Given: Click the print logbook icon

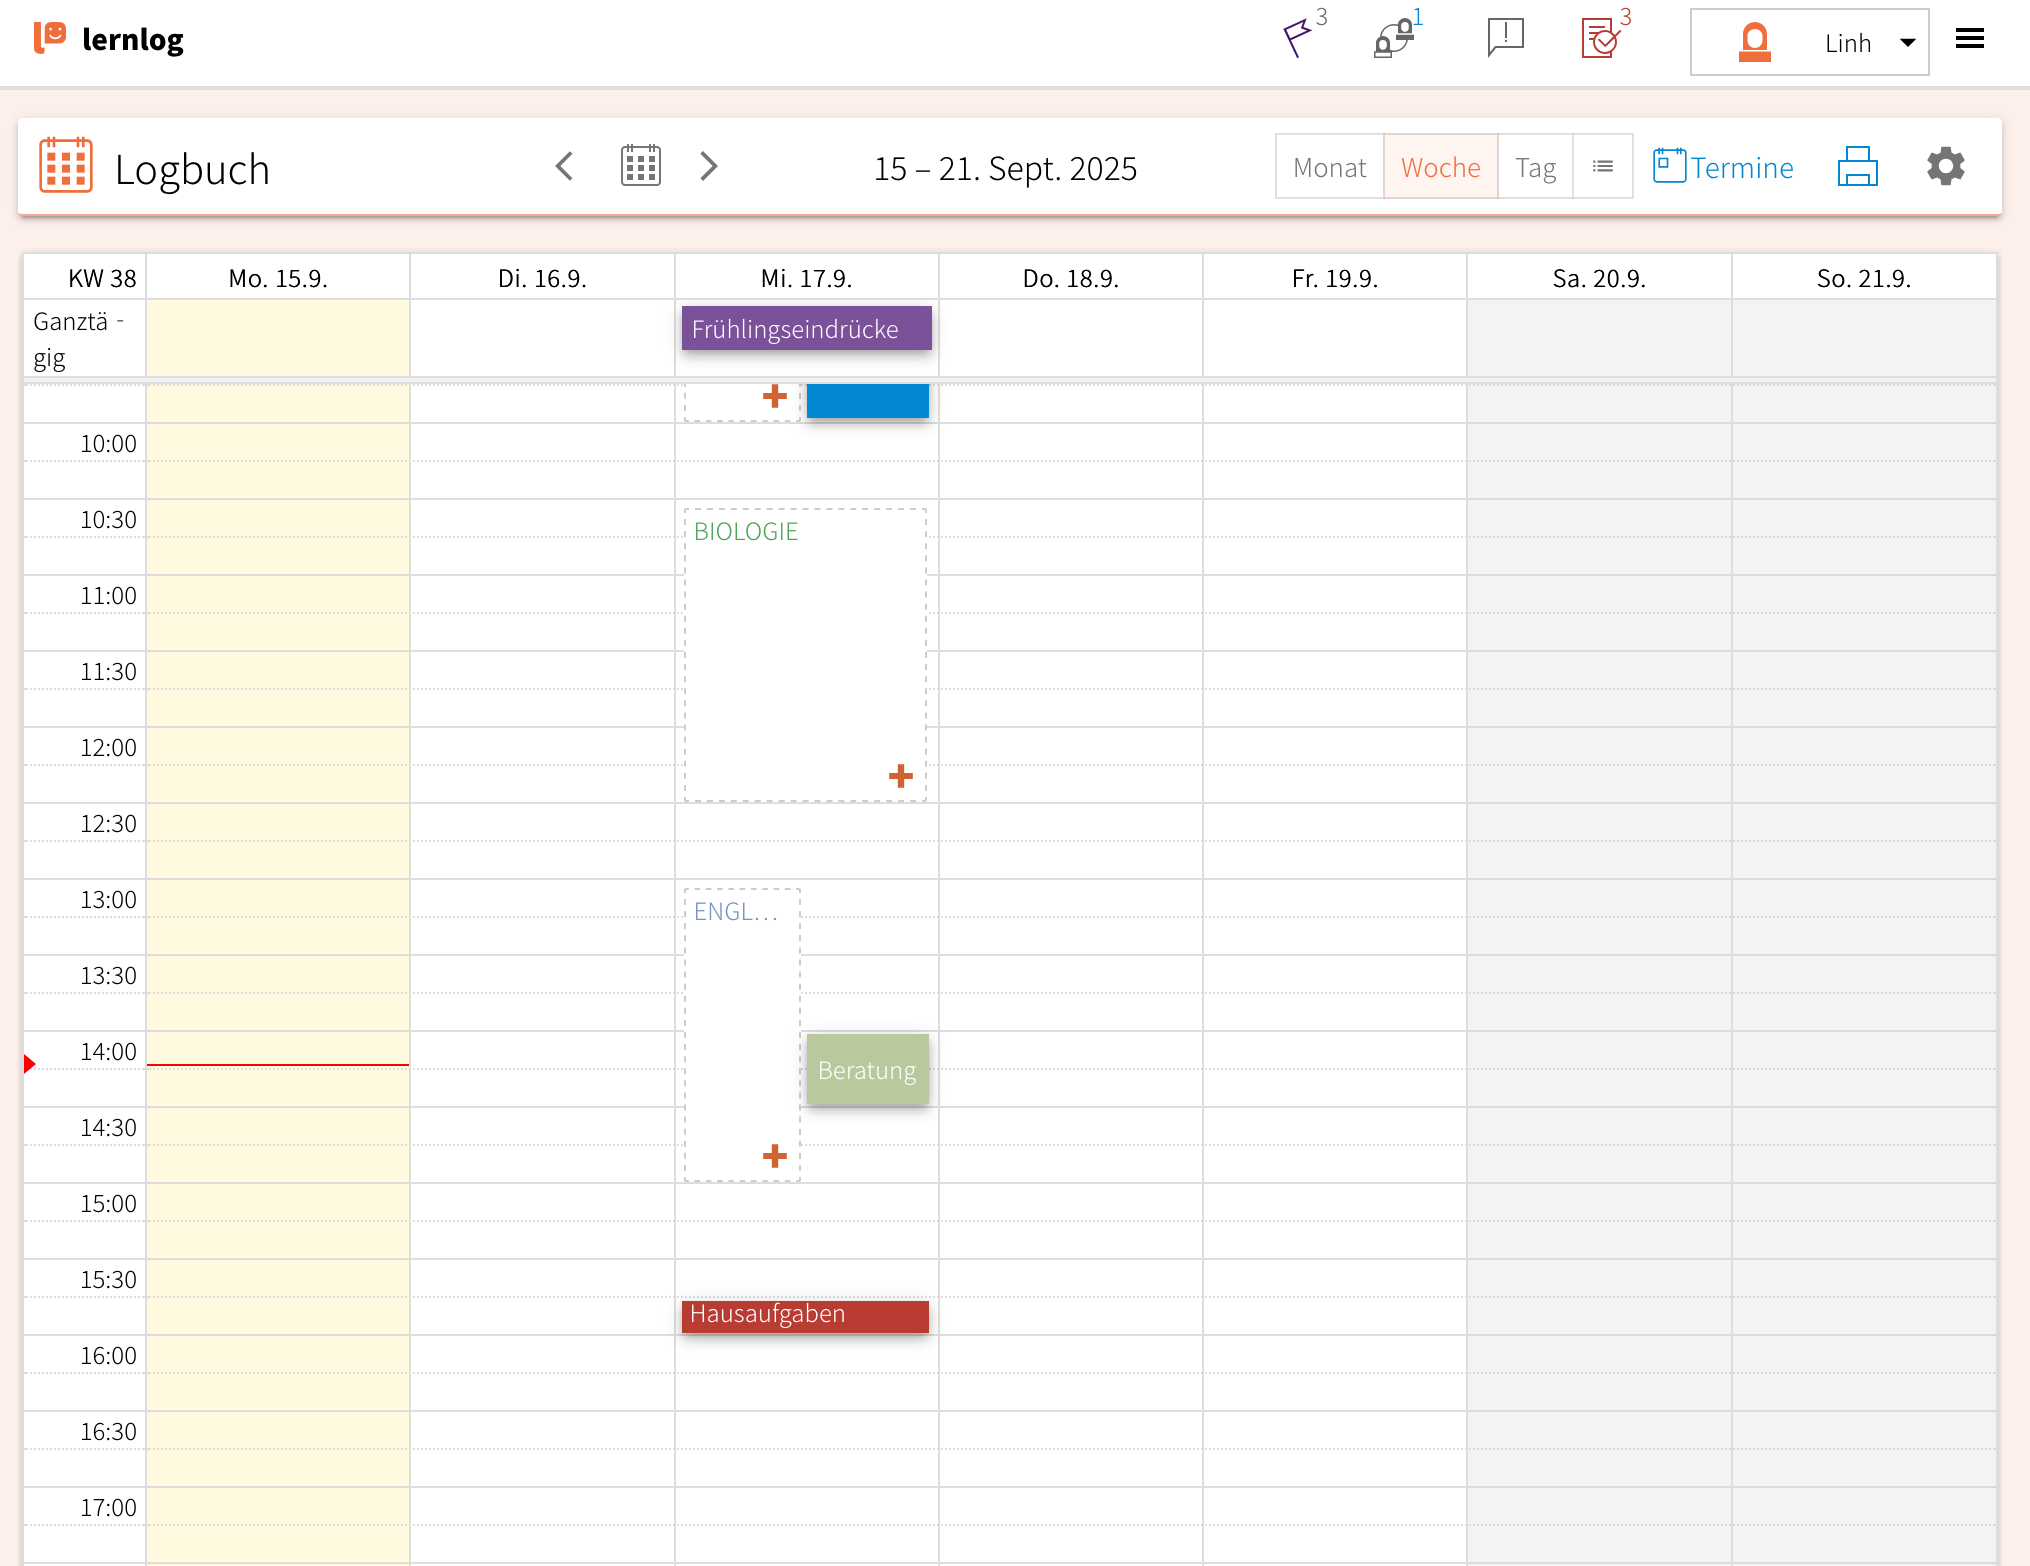Looking at the screenshot, I should 1857,167.
